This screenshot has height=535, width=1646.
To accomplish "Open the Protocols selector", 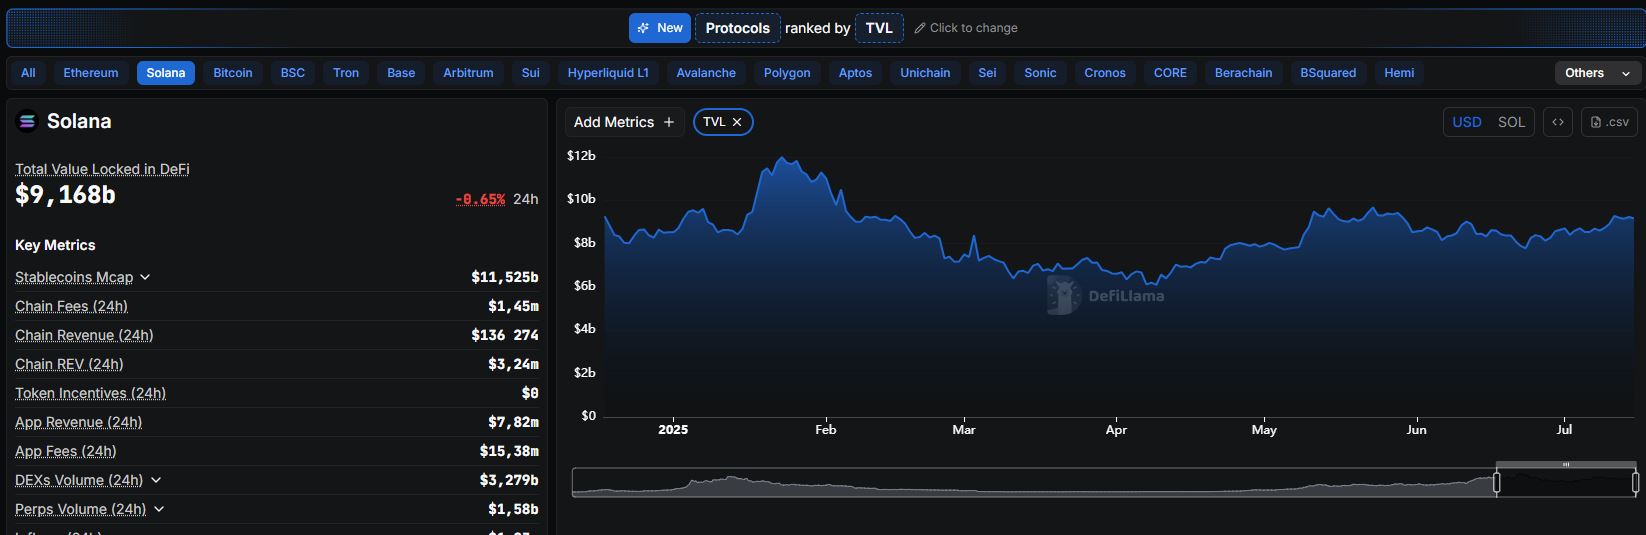I will click(737, 28).
